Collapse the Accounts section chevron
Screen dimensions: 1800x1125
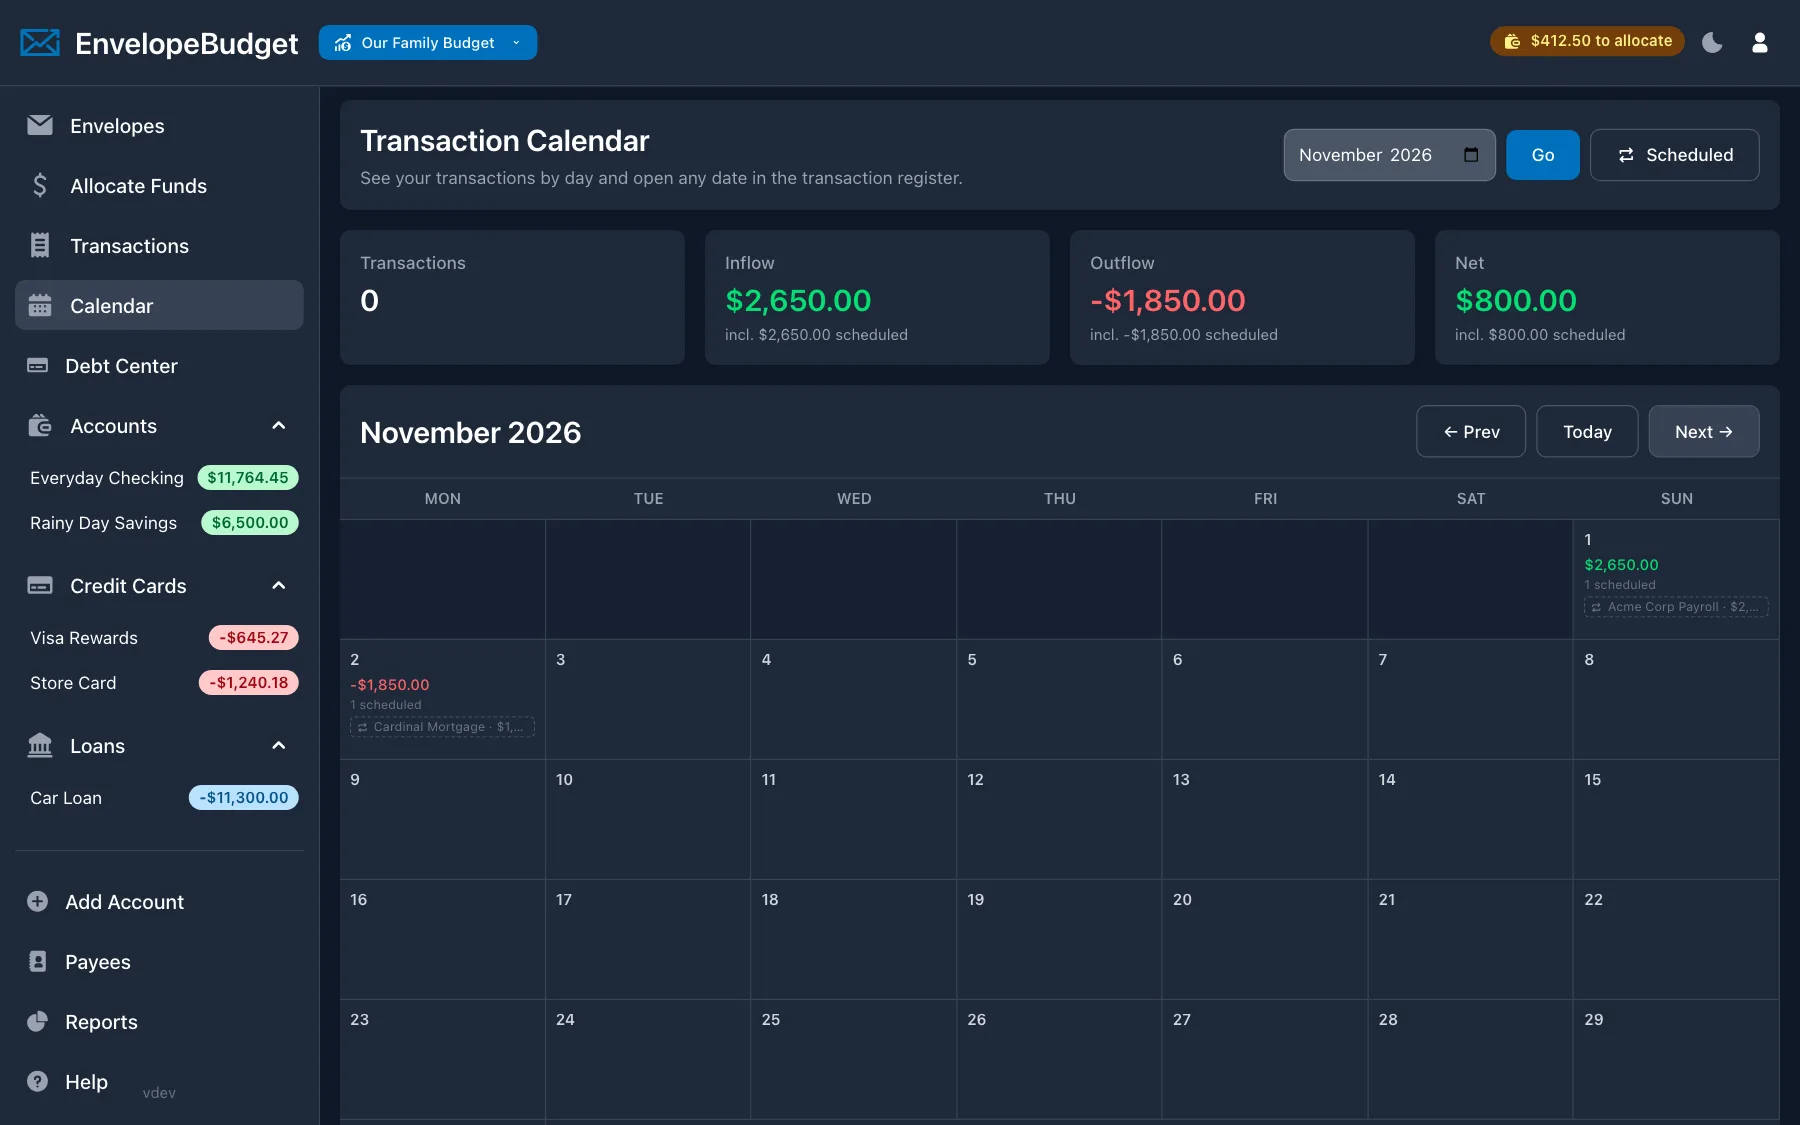(x=279, y=426)
